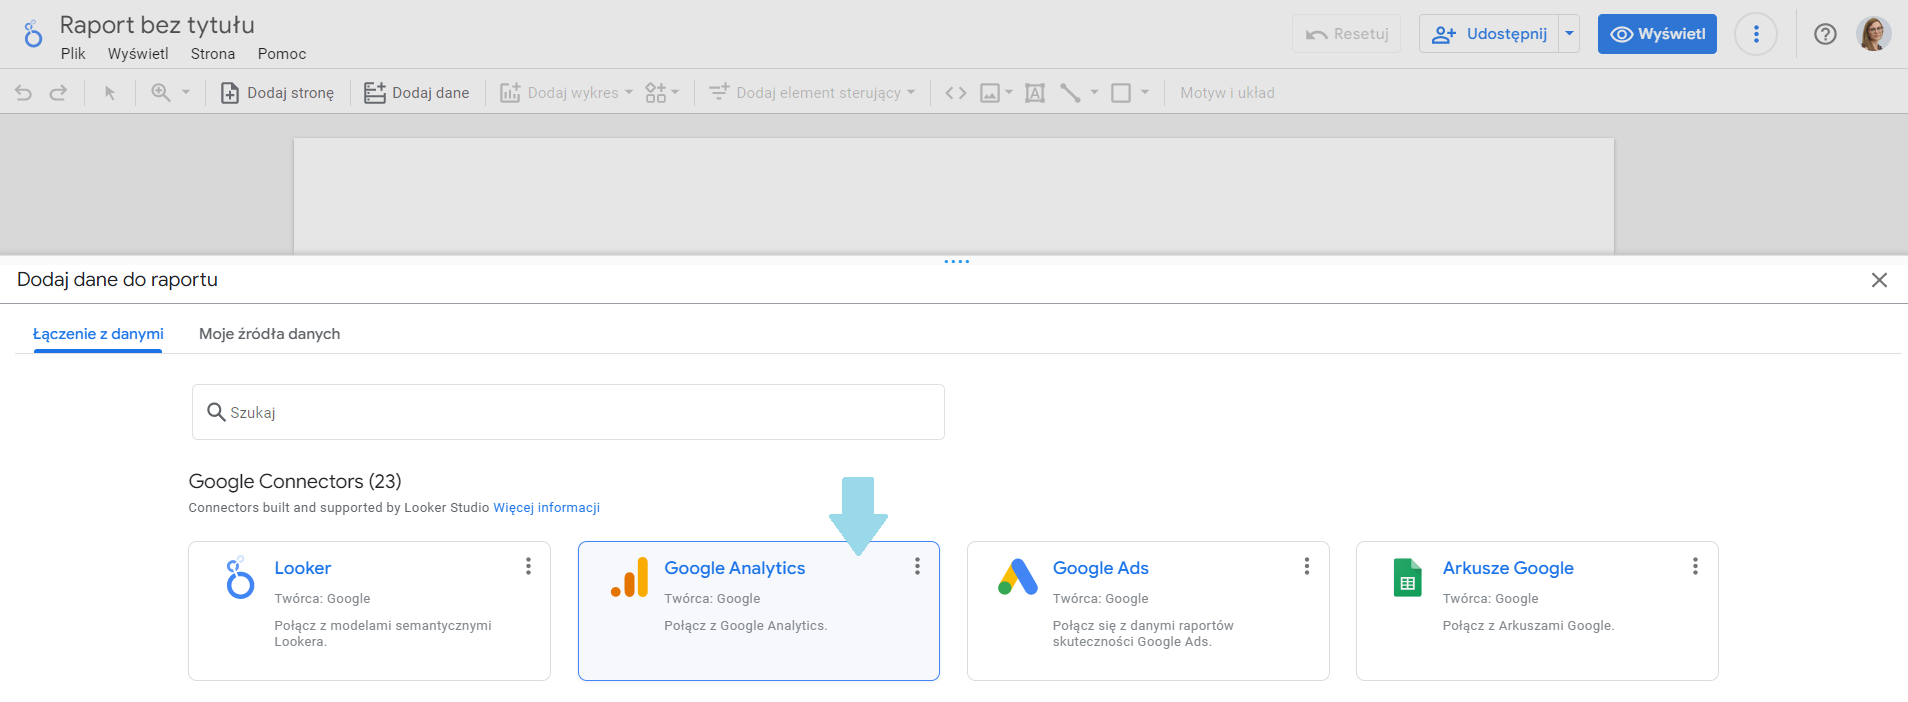Open the Plik menu
This screenshot has height=702, width=1908.
tap(73, 54)
